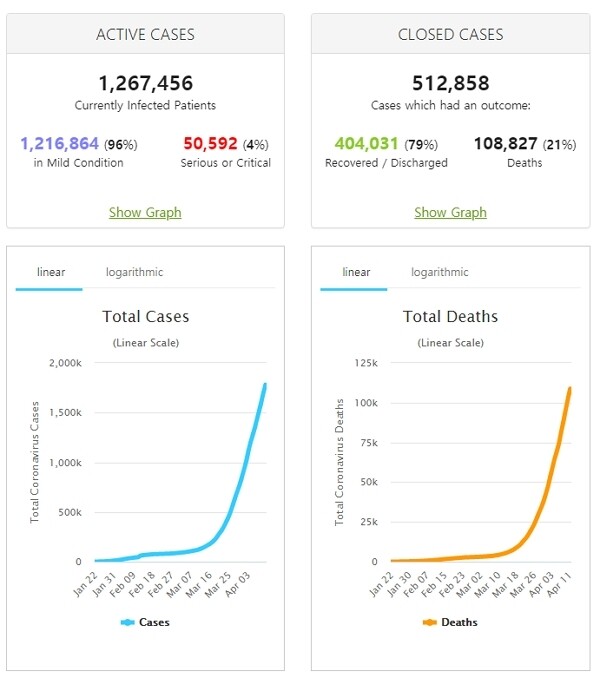Open Show Graph link under Closed Cases
This screenshot has width=600, height=678.
(450, 212)
